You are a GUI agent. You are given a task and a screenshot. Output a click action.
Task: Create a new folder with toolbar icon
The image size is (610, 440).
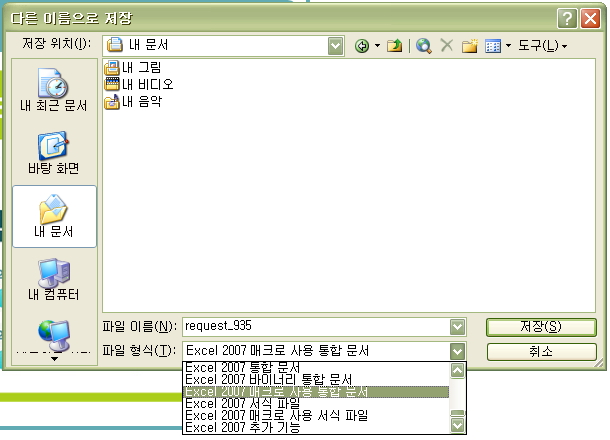470,46
